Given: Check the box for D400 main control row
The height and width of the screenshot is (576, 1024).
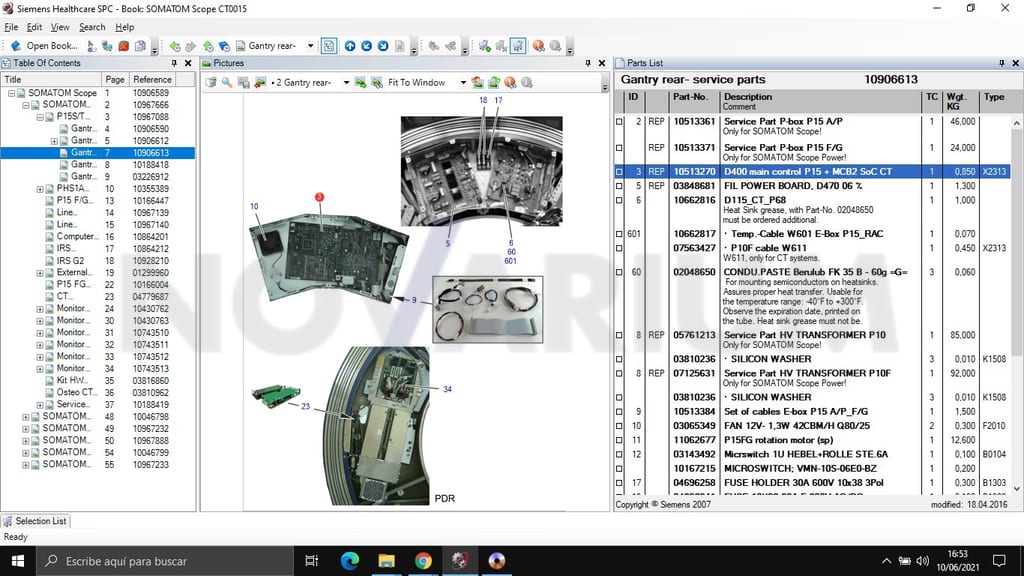Looking at the screenshot, I should tap(619, 172).
